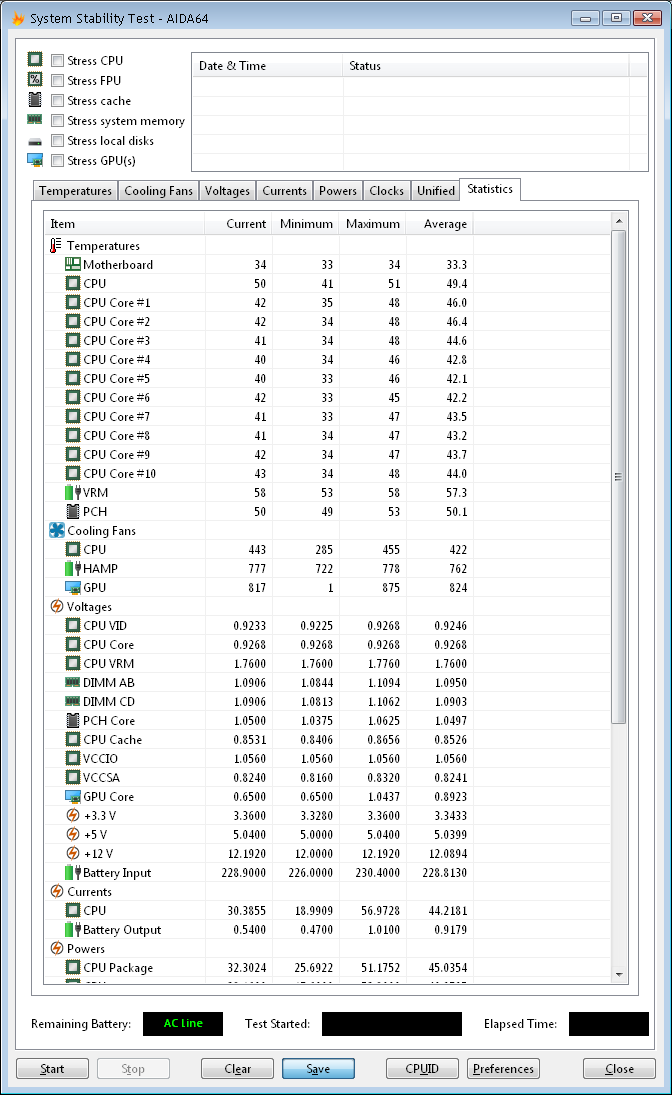Select the Powers tab

[338, 191]
